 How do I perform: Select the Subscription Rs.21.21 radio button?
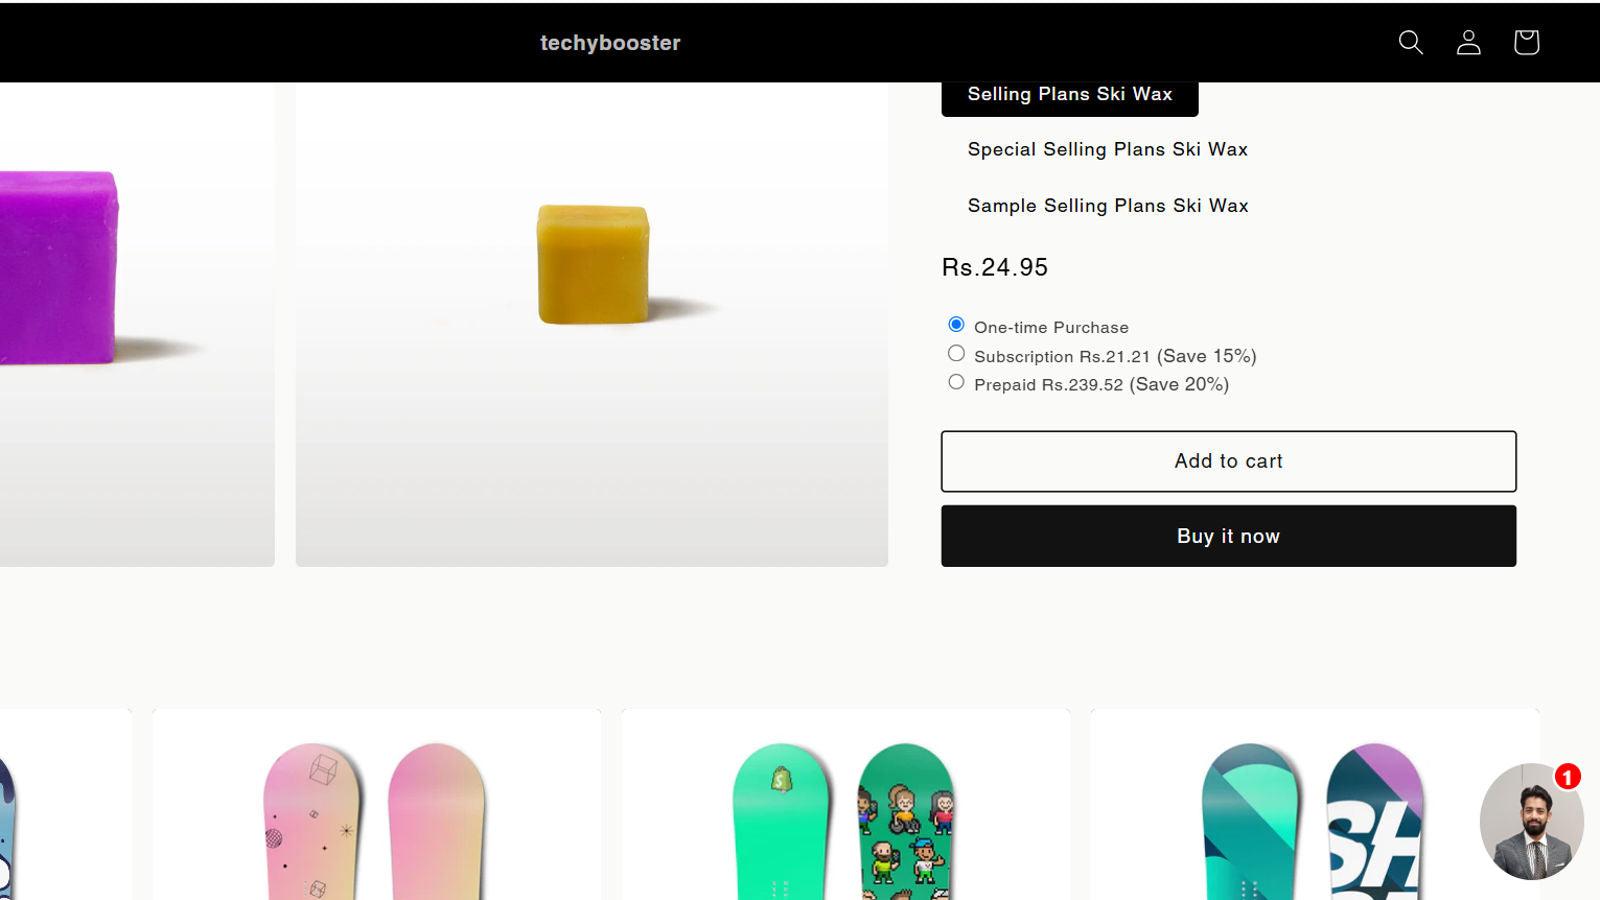[x=957, y=354]
